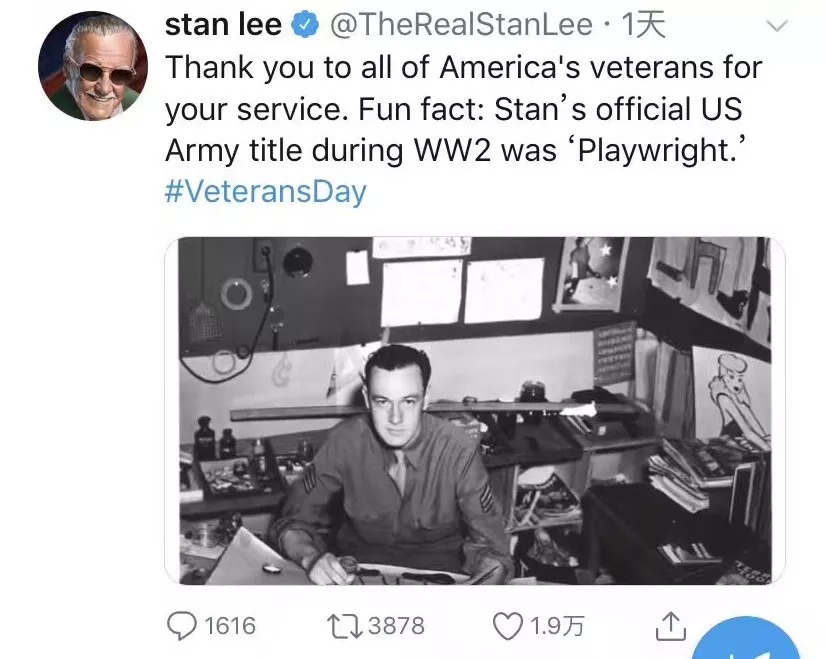Open Stan Lee's profile avatar

click(92, 67)
